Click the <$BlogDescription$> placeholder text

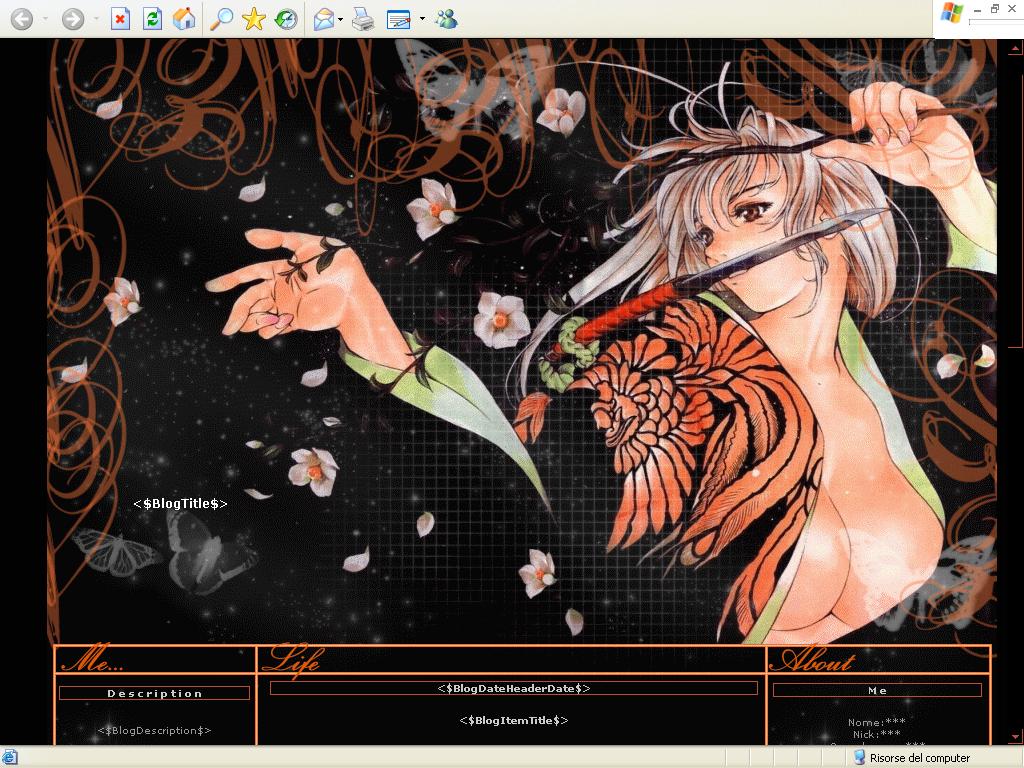coord(154,731)
